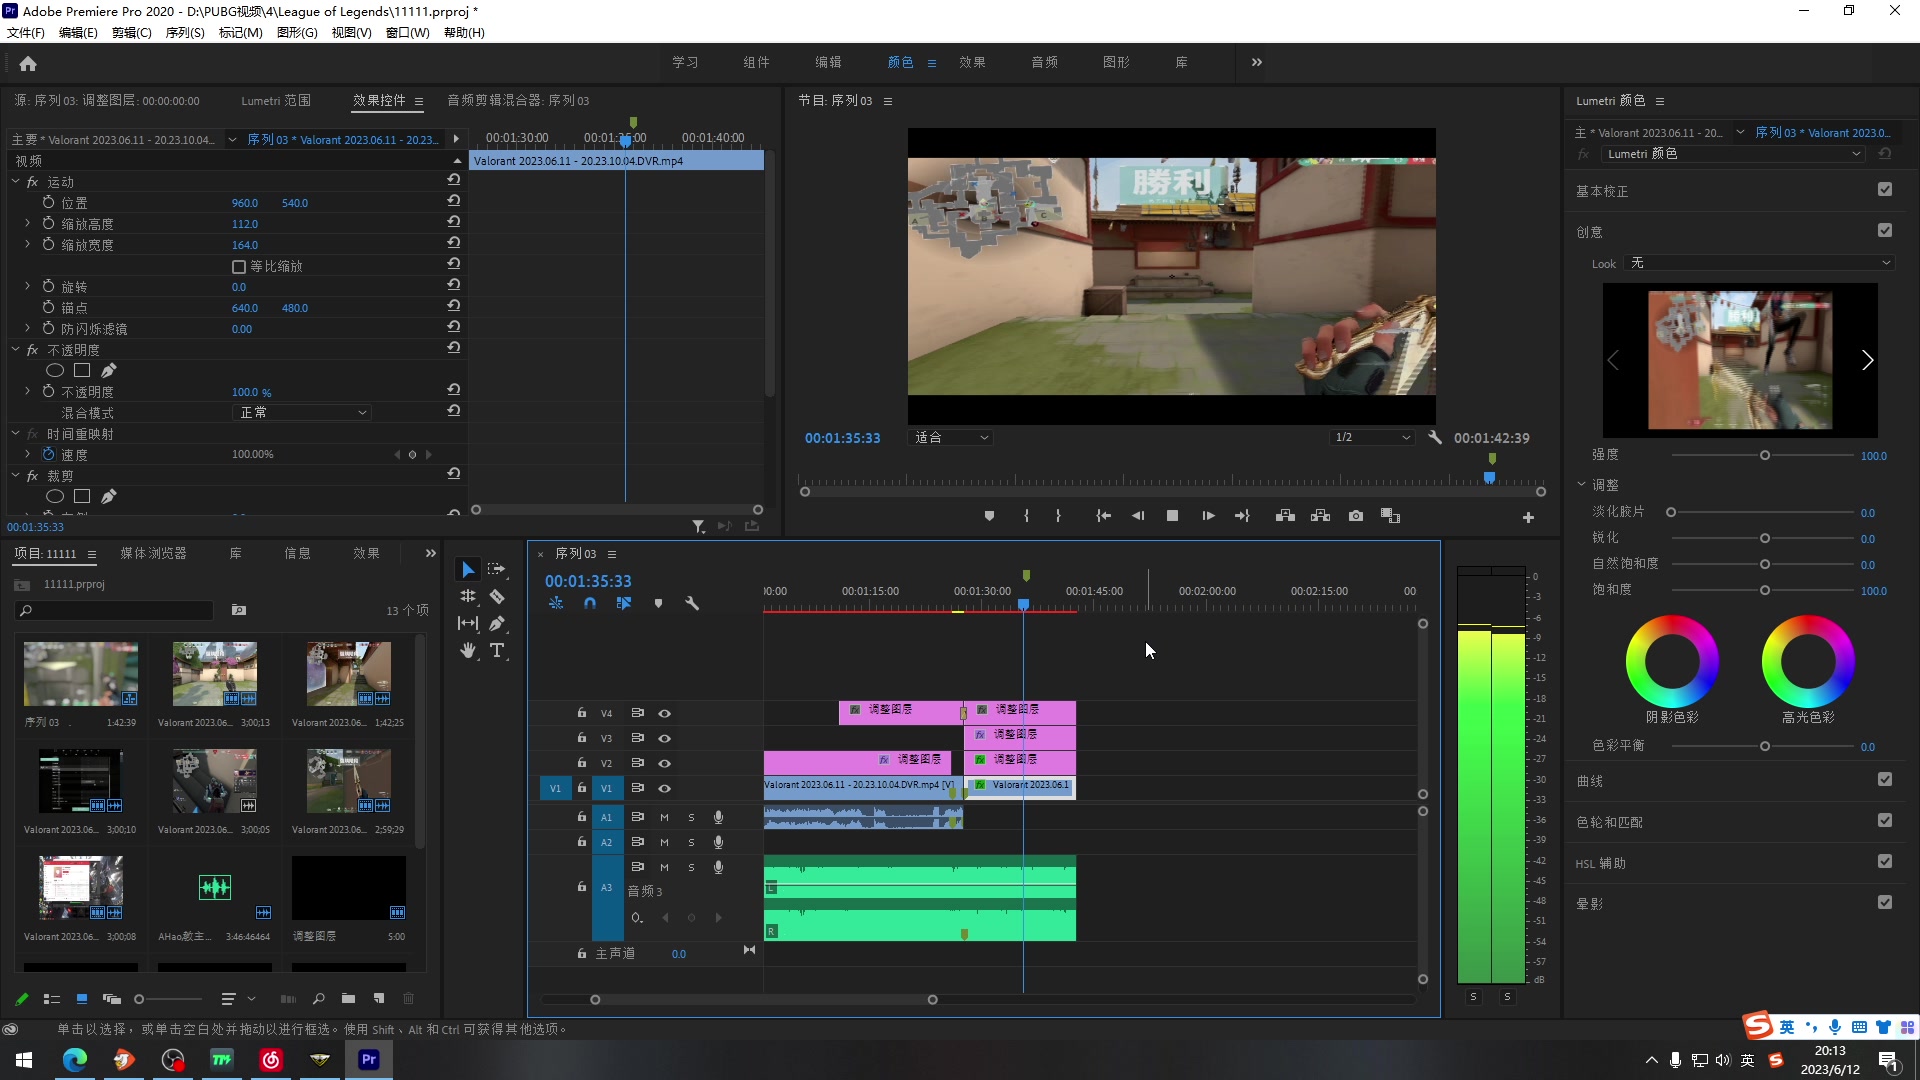
Task: Toggle V2 track output eye
Action: point(664,763)
